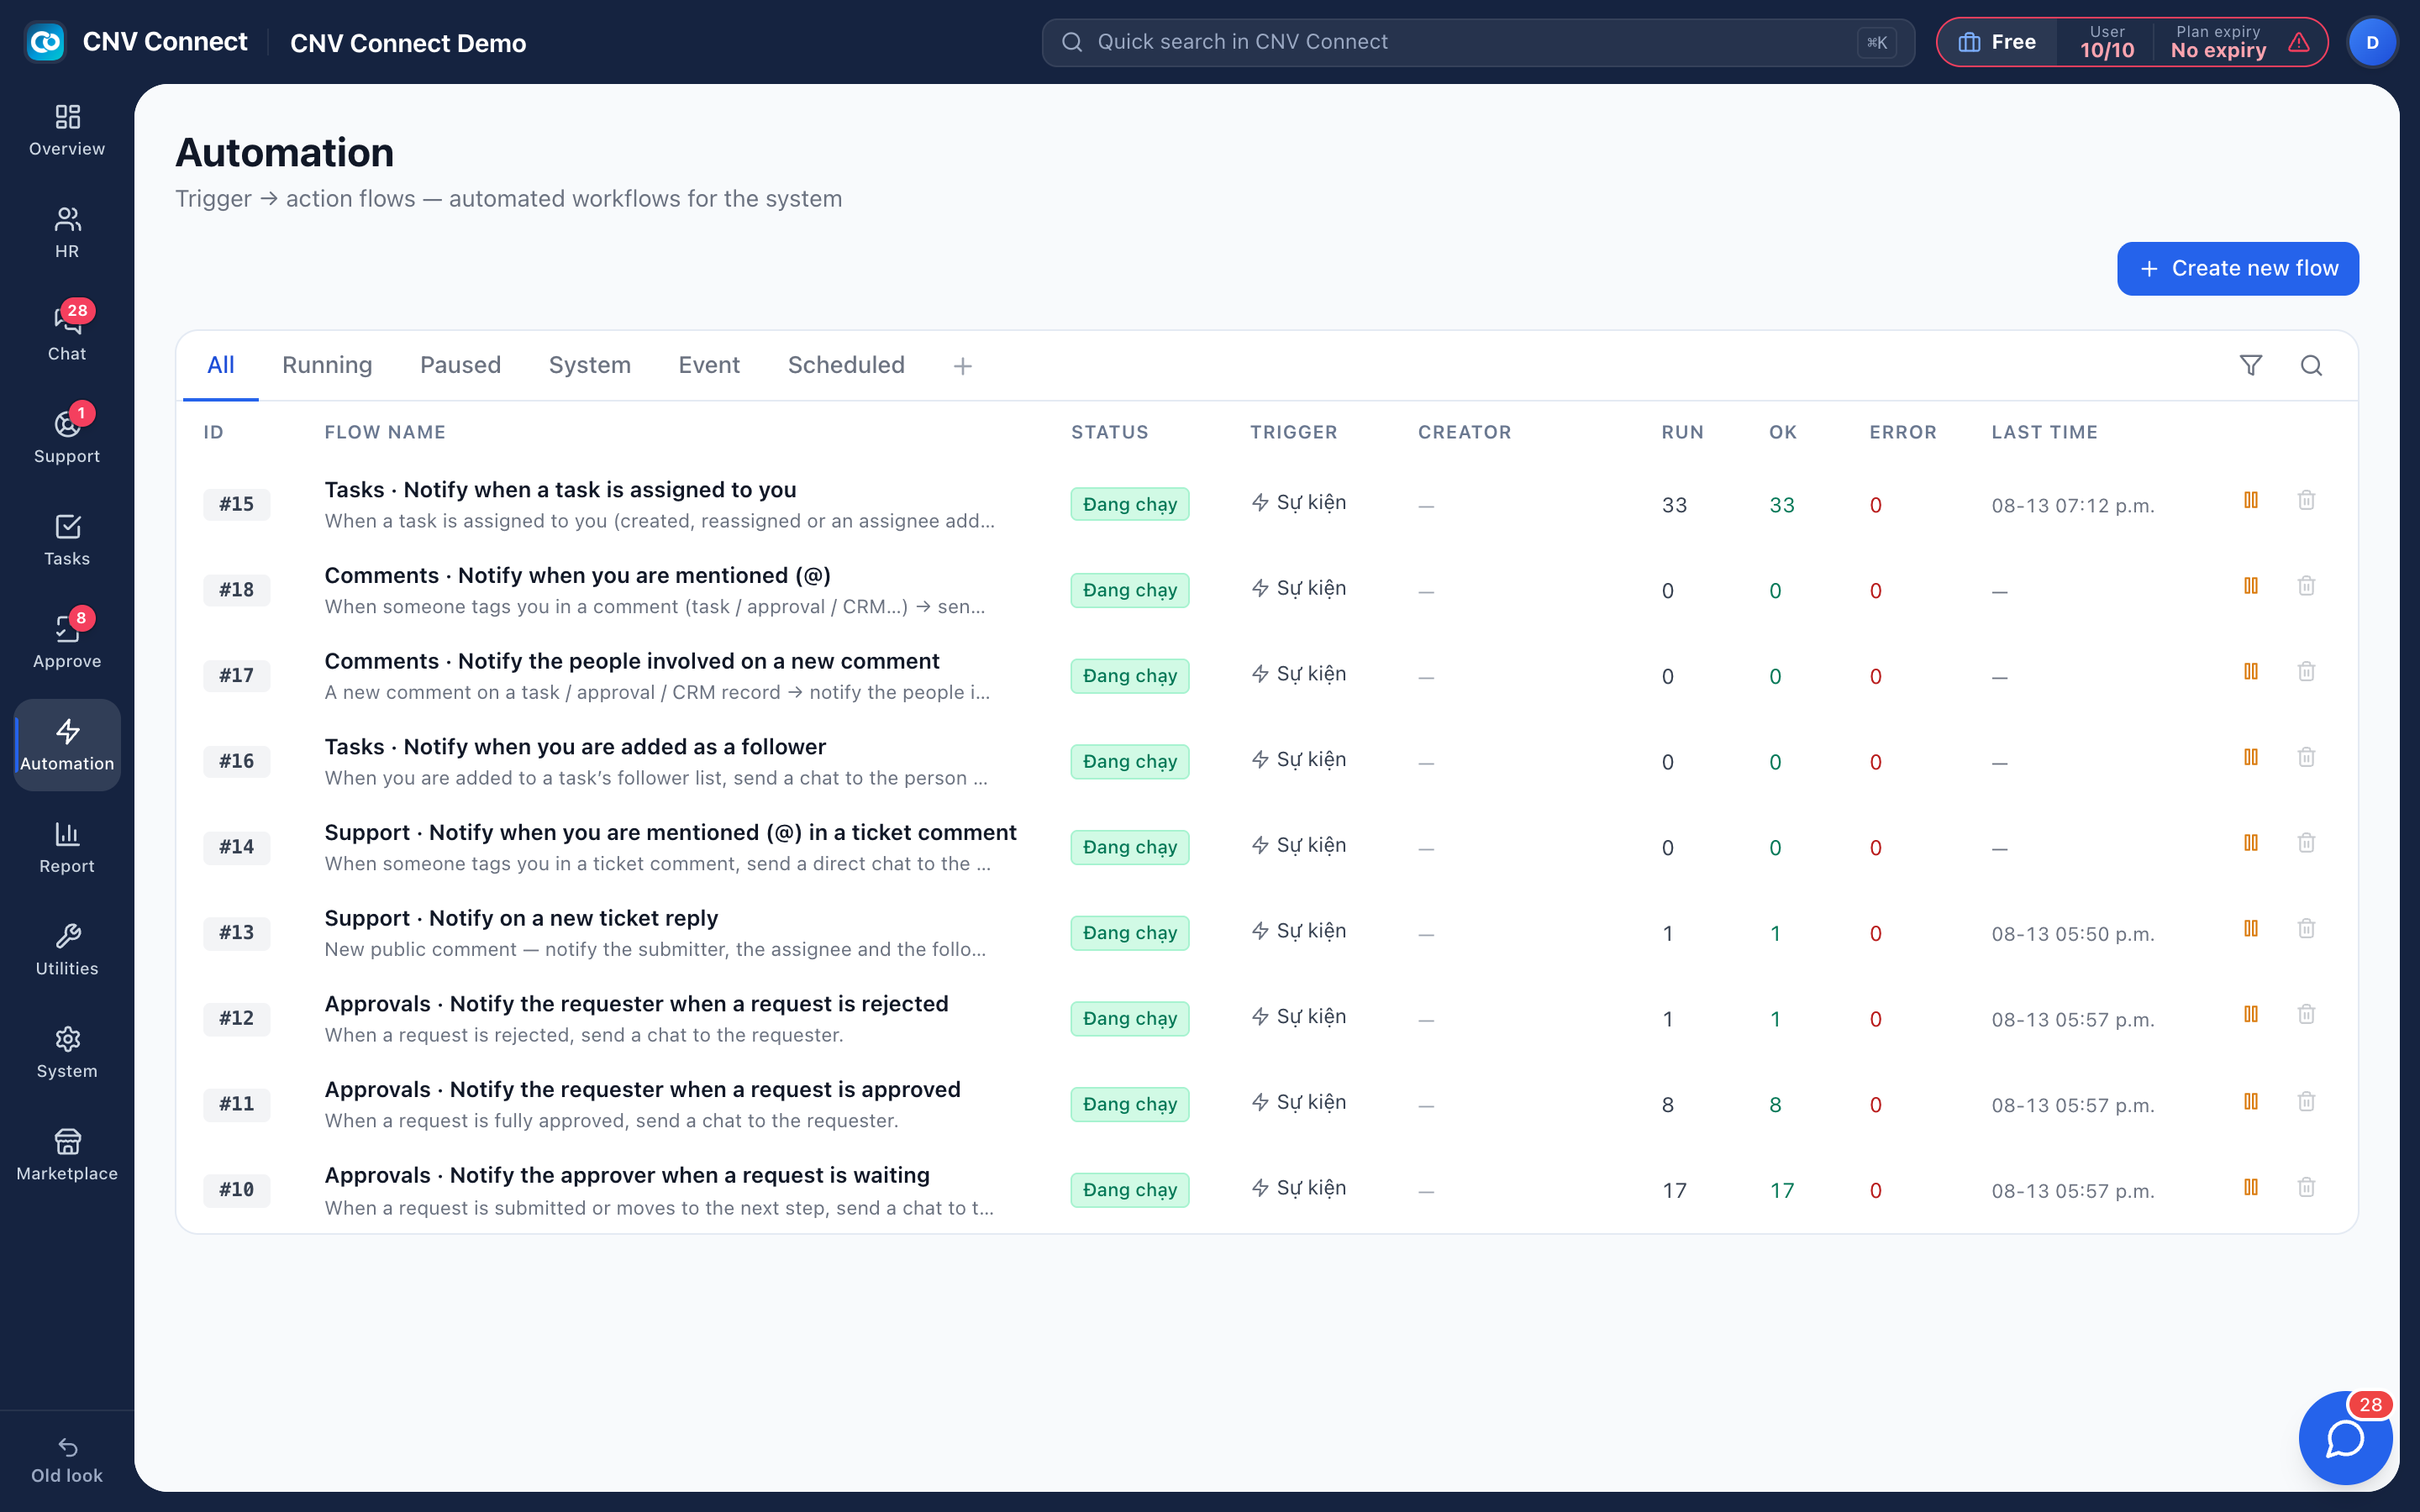Pause flow #13 new ticket reply
Image resolution: width=2420 pixels, height=1512 pixels.
pyautogui.click(x=2250, y=928)
